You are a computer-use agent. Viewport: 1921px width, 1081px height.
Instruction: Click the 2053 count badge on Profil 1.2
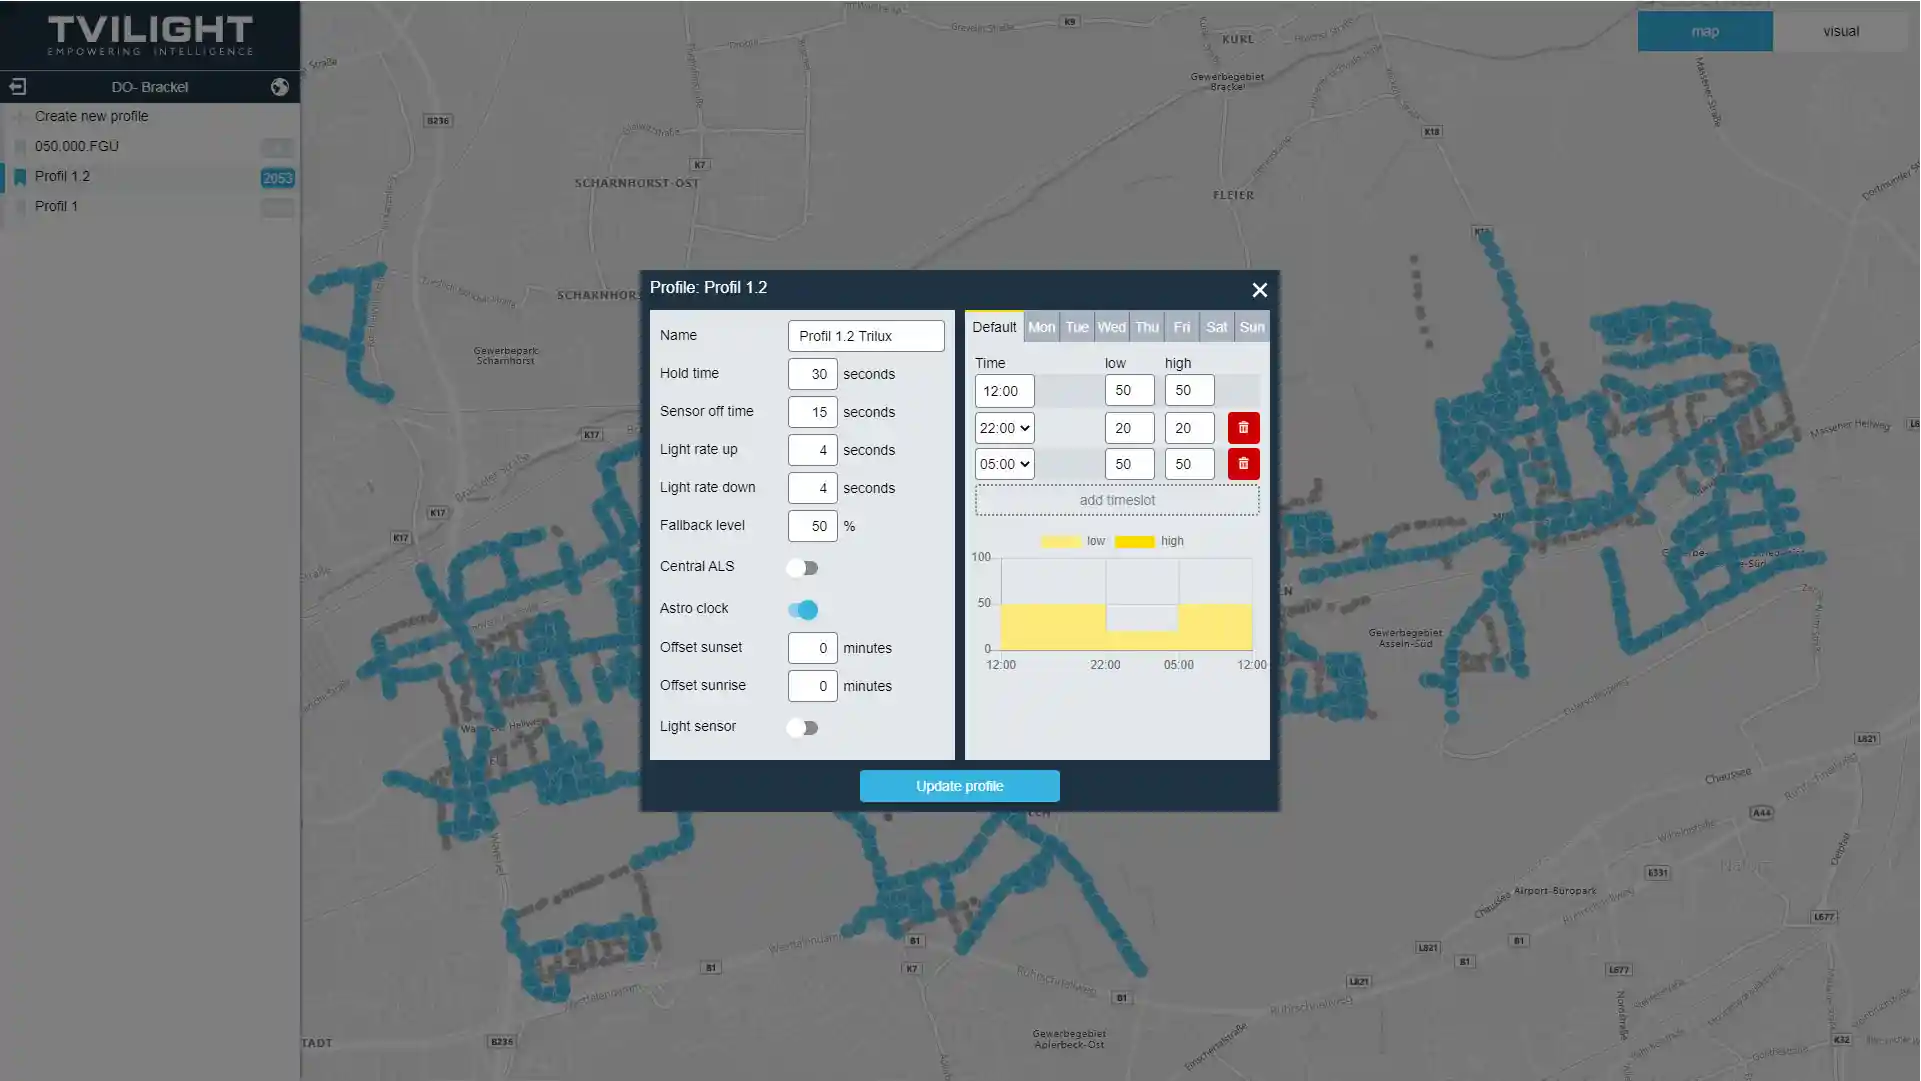277,178
